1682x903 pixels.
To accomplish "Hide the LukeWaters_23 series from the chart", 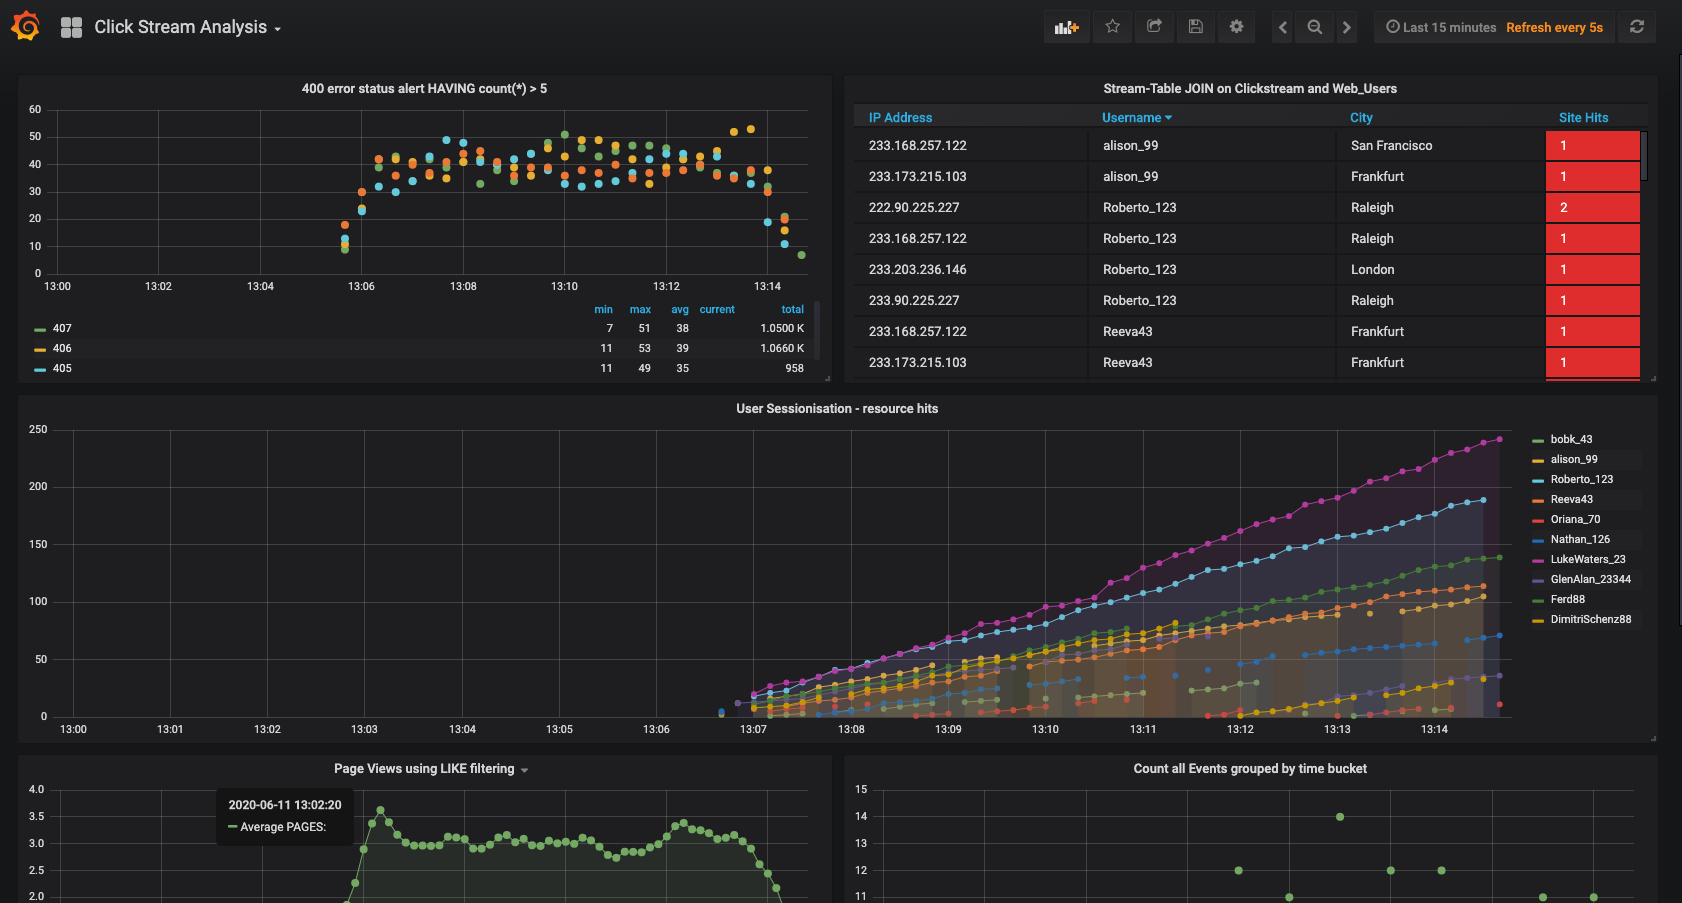I will 1586,559.
